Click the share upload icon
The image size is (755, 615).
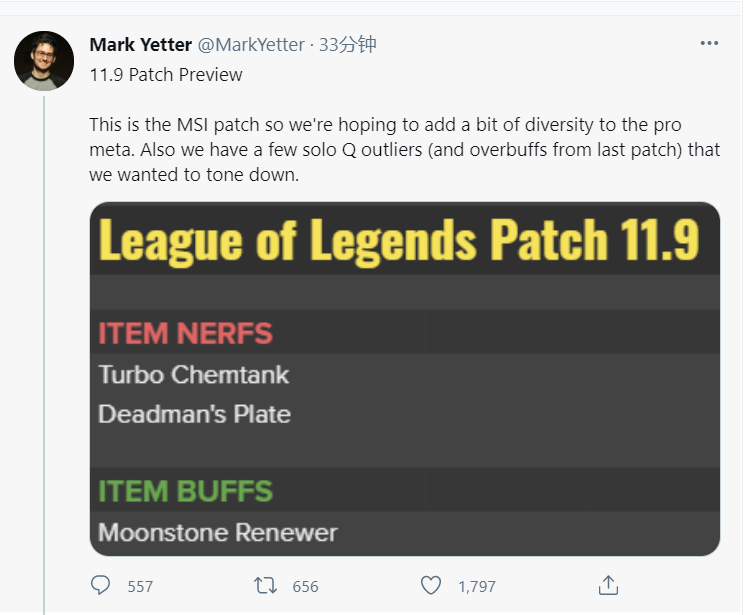click(x=608, y=586)
